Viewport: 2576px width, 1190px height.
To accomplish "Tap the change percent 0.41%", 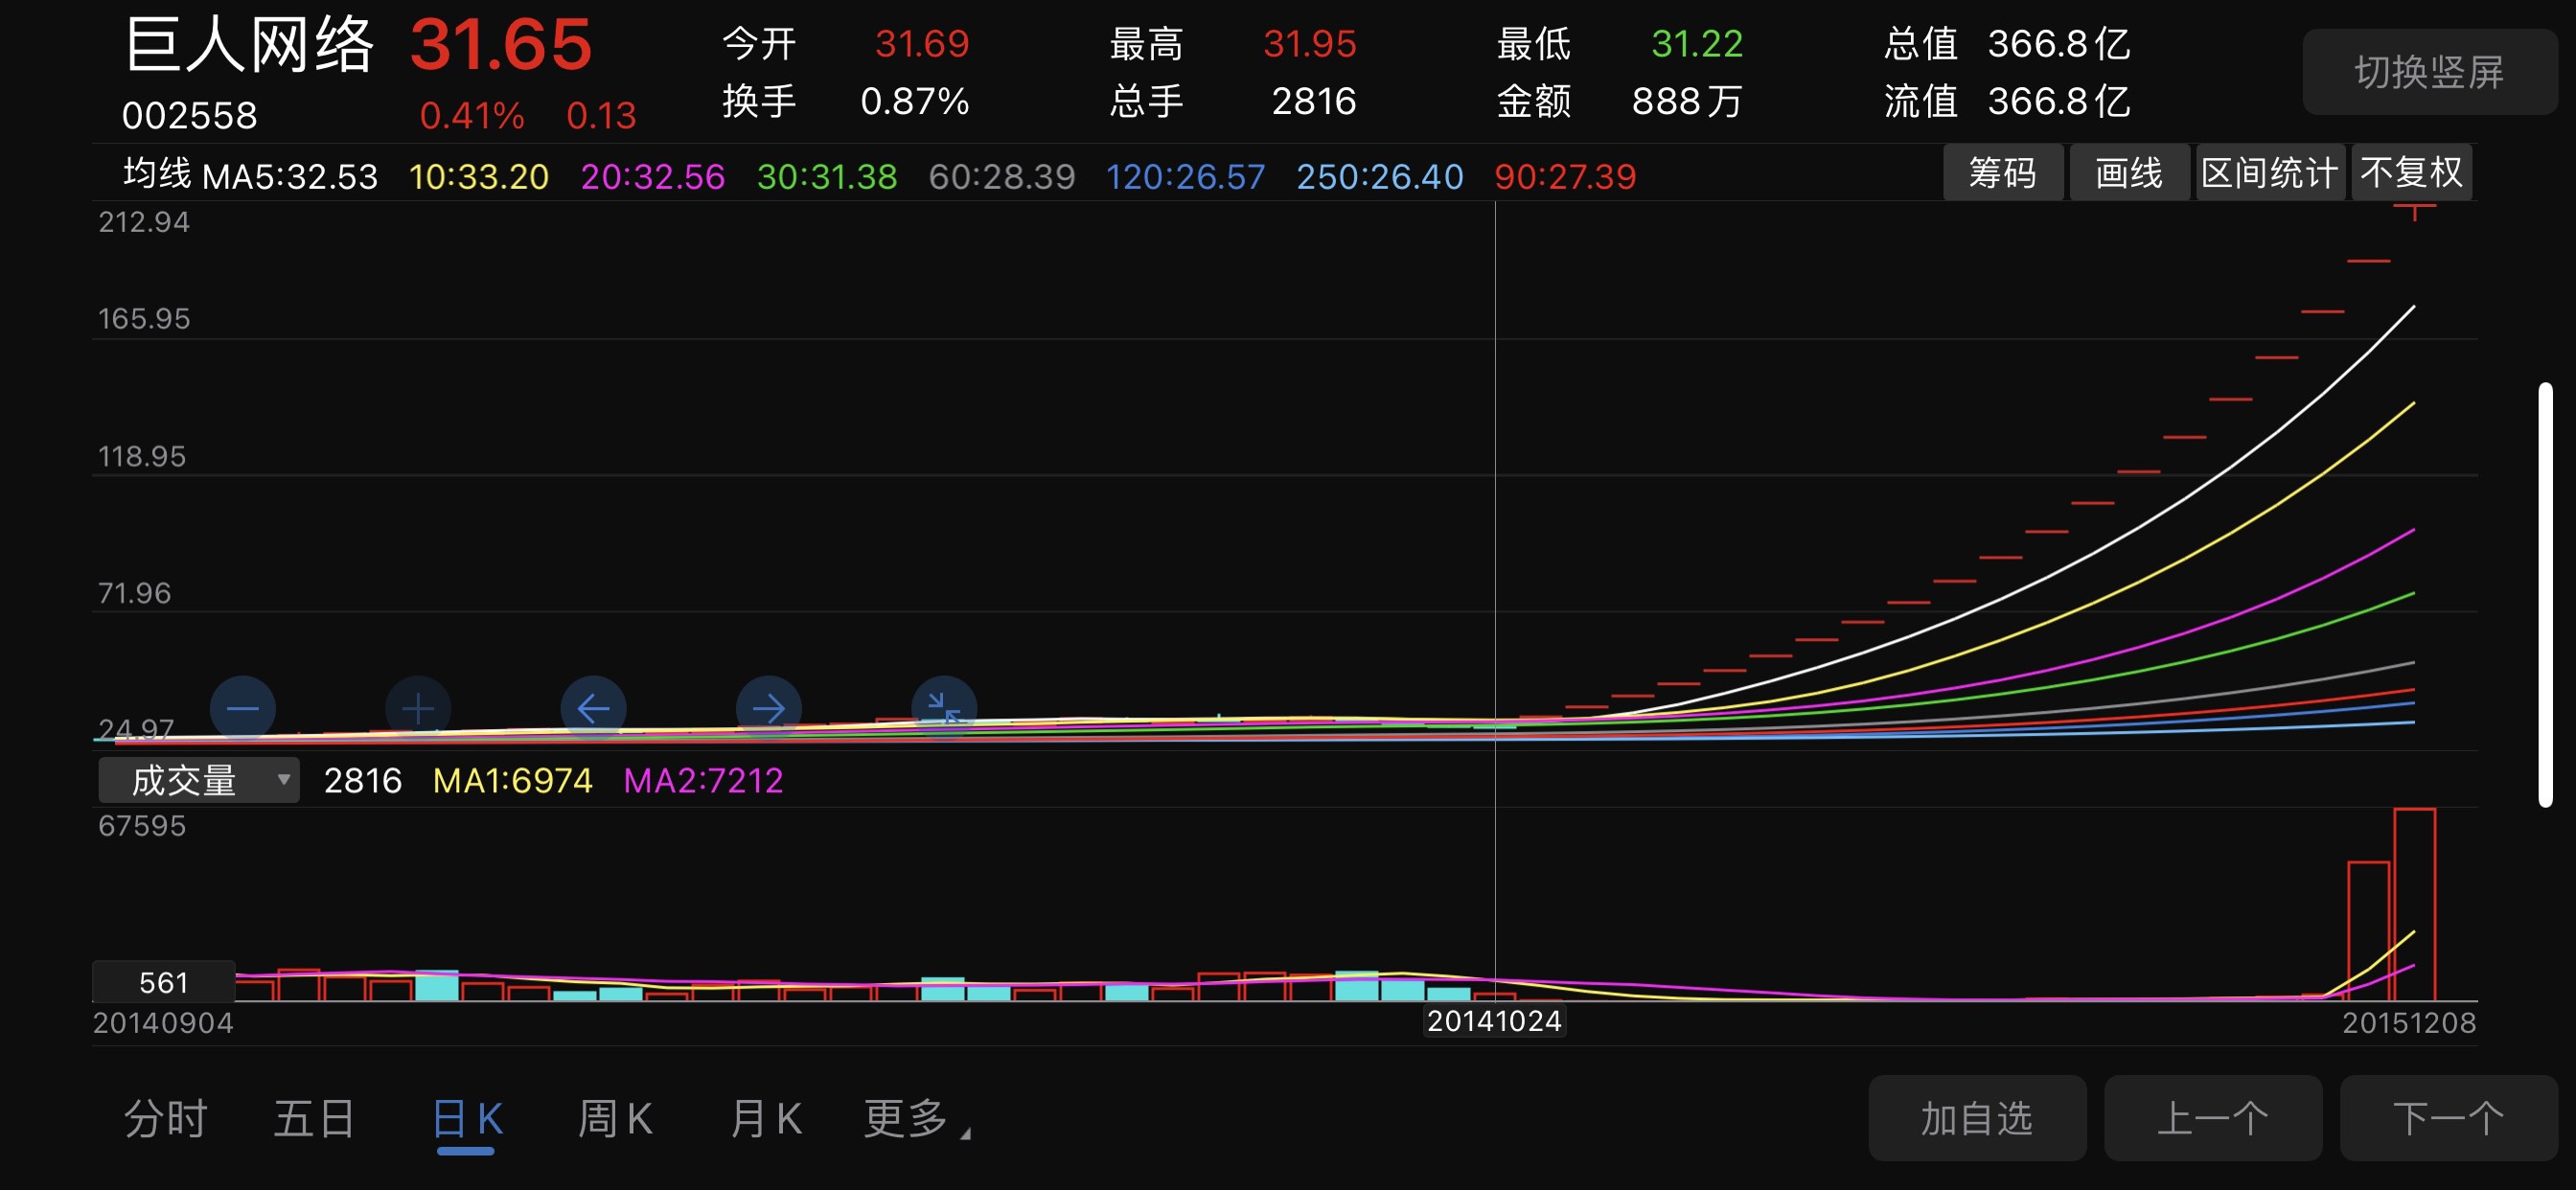I will point(472,116).
